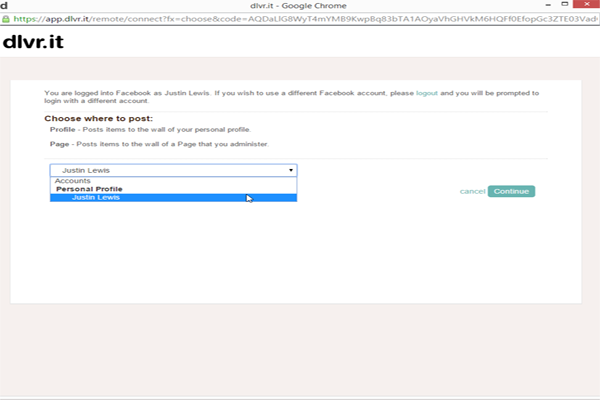Viewport: 600px width, 400px height.
Task: Click the Continue button
Action: click(x=511, y=191)
